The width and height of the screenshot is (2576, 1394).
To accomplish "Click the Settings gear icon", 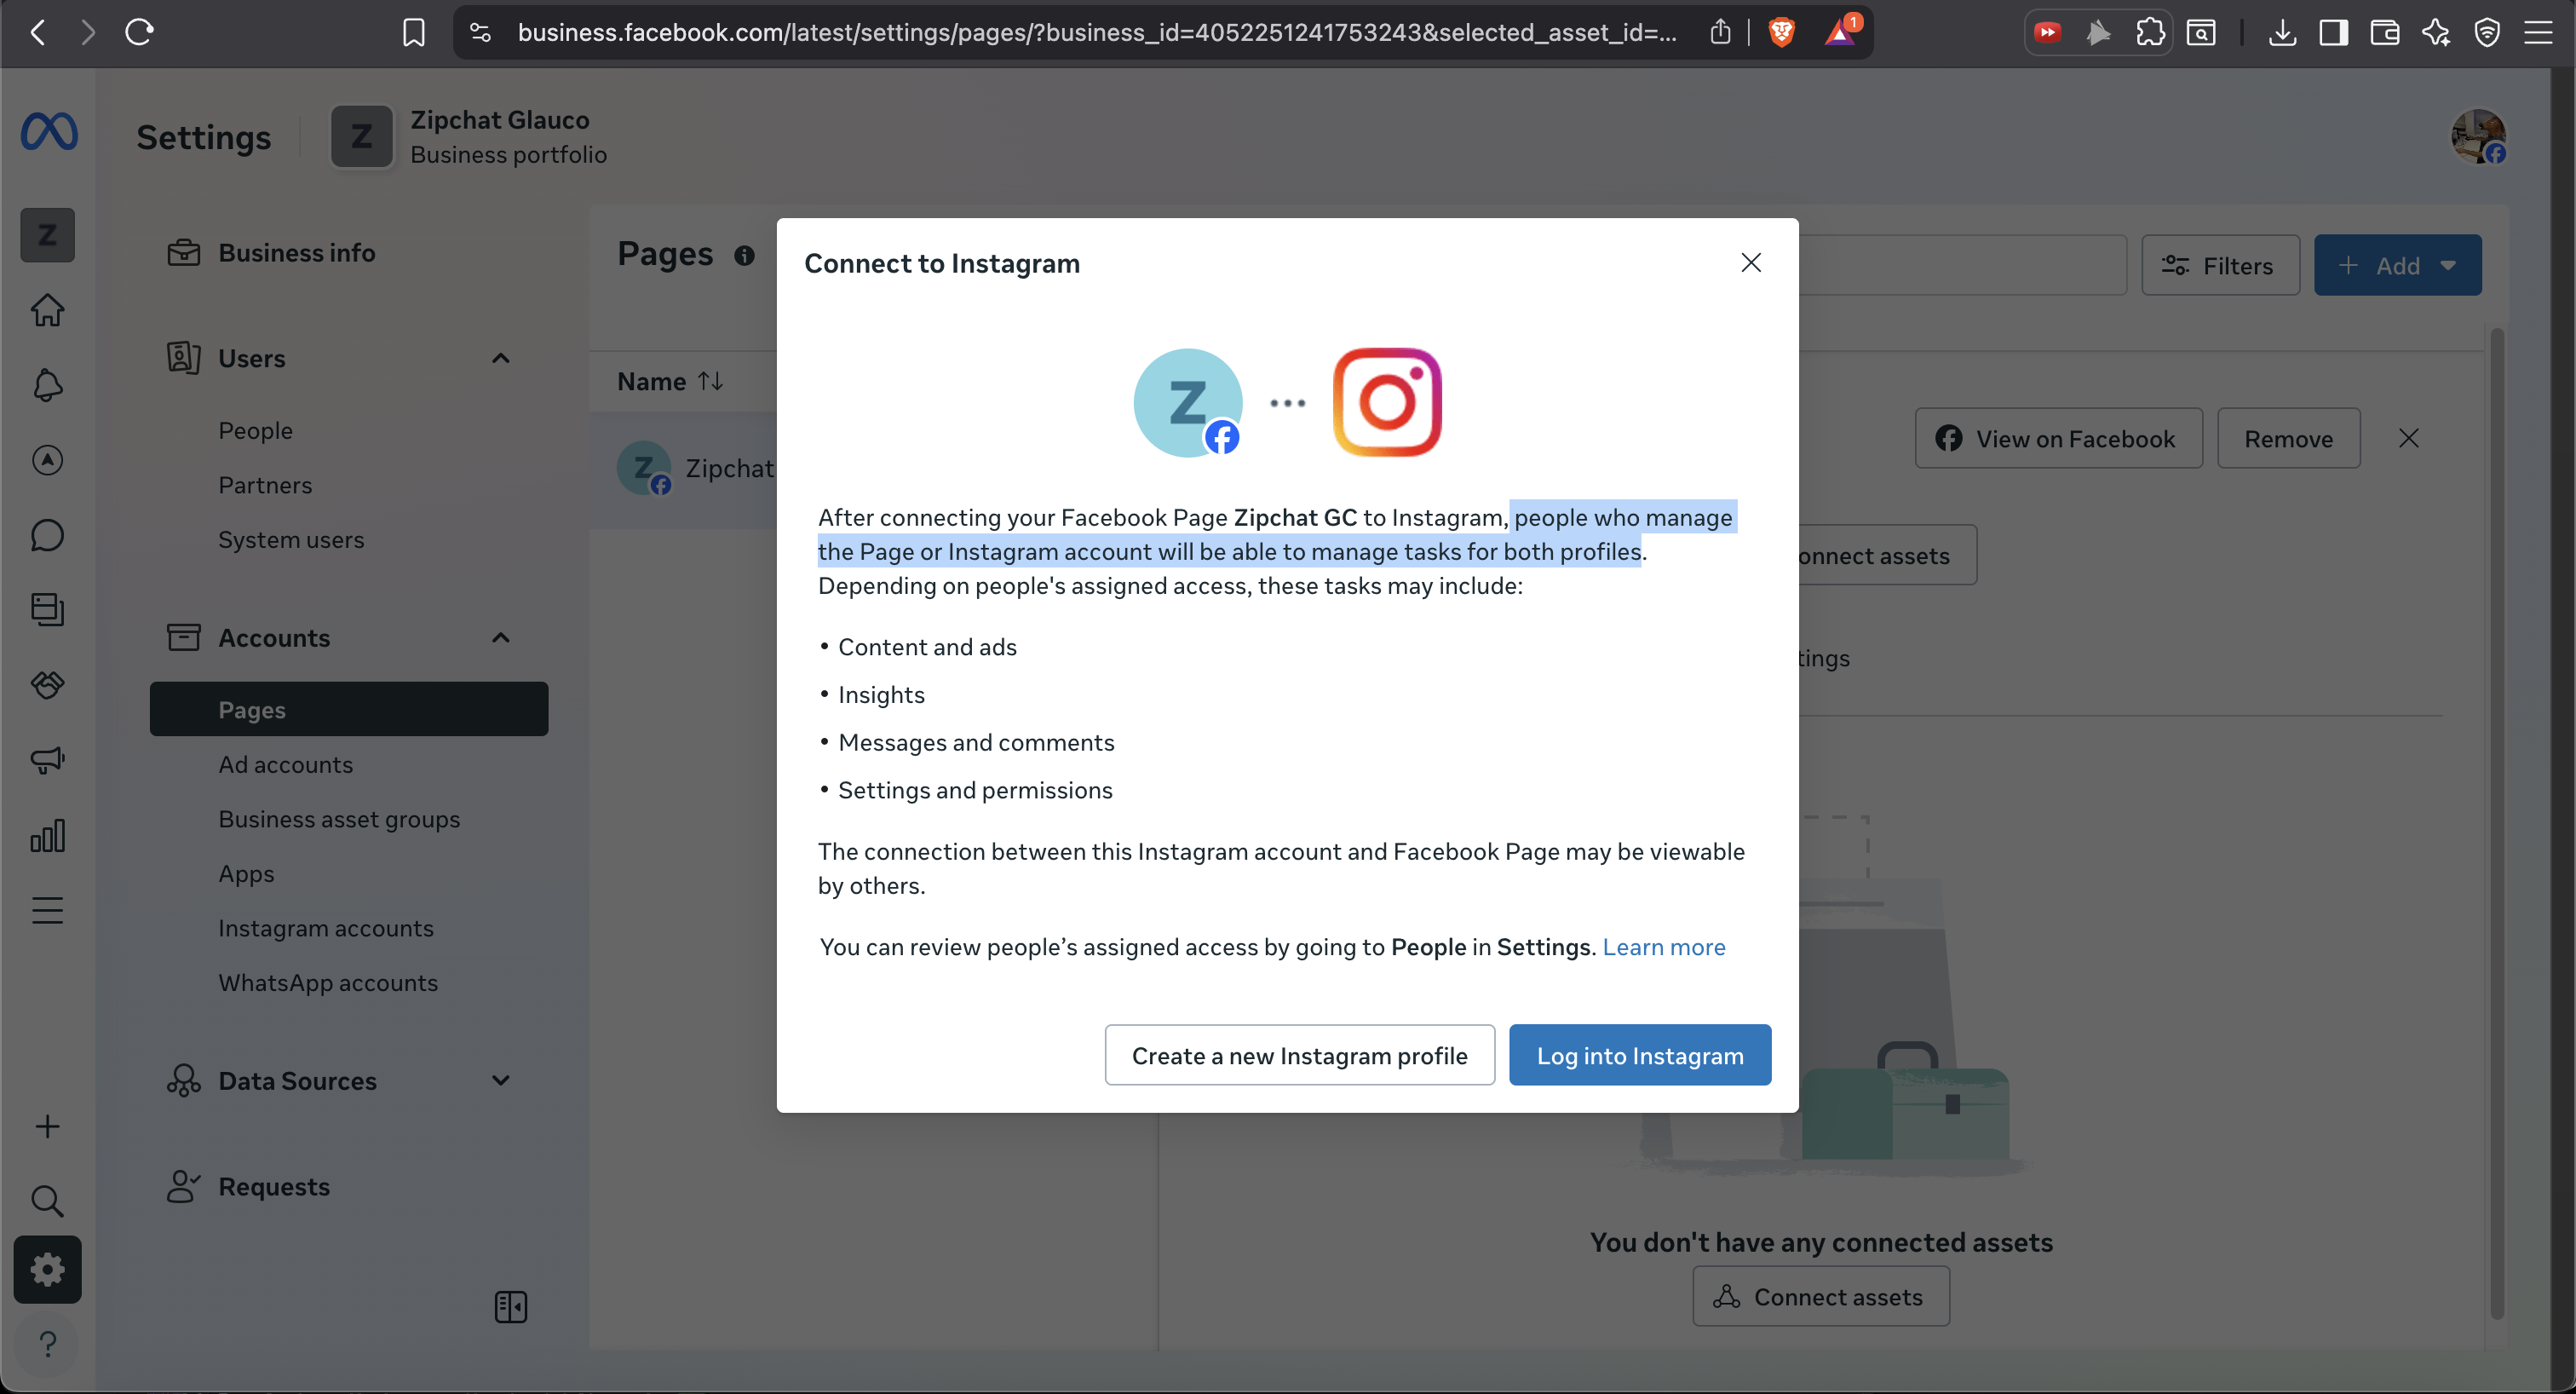I will click(x=47, y=1270).
